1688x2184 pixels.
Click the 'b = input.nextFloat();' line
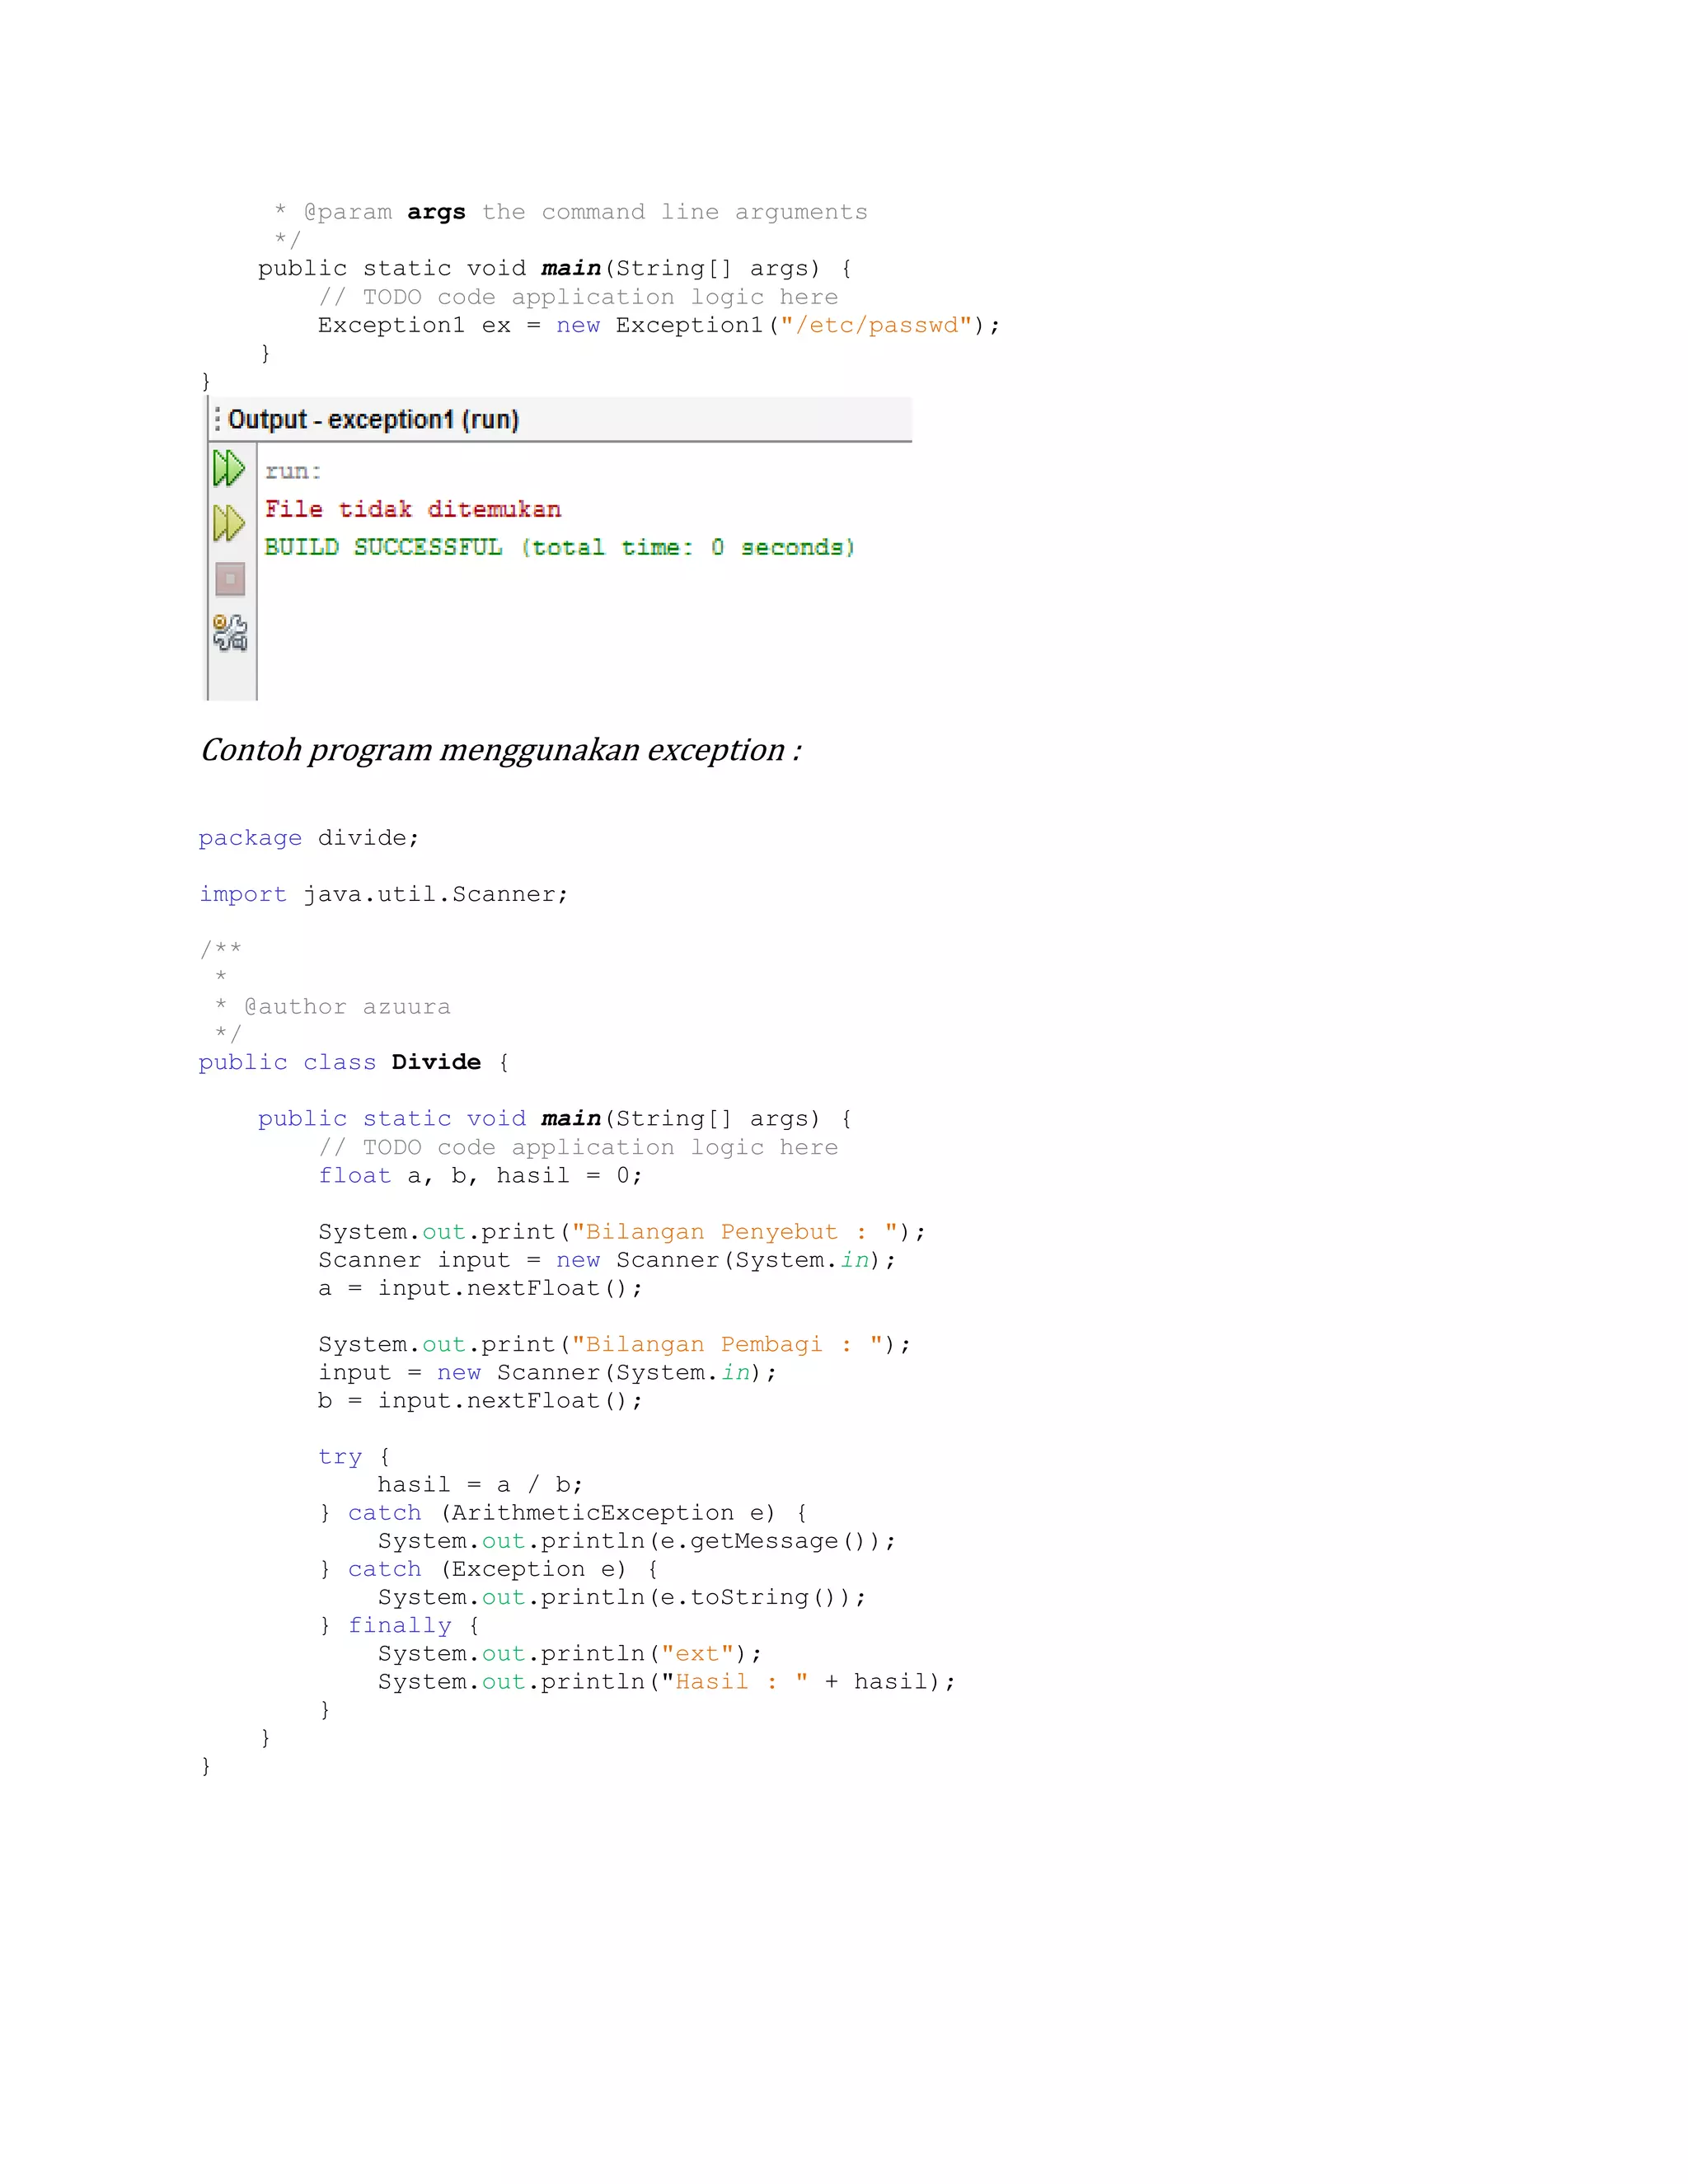[480, 1401]
